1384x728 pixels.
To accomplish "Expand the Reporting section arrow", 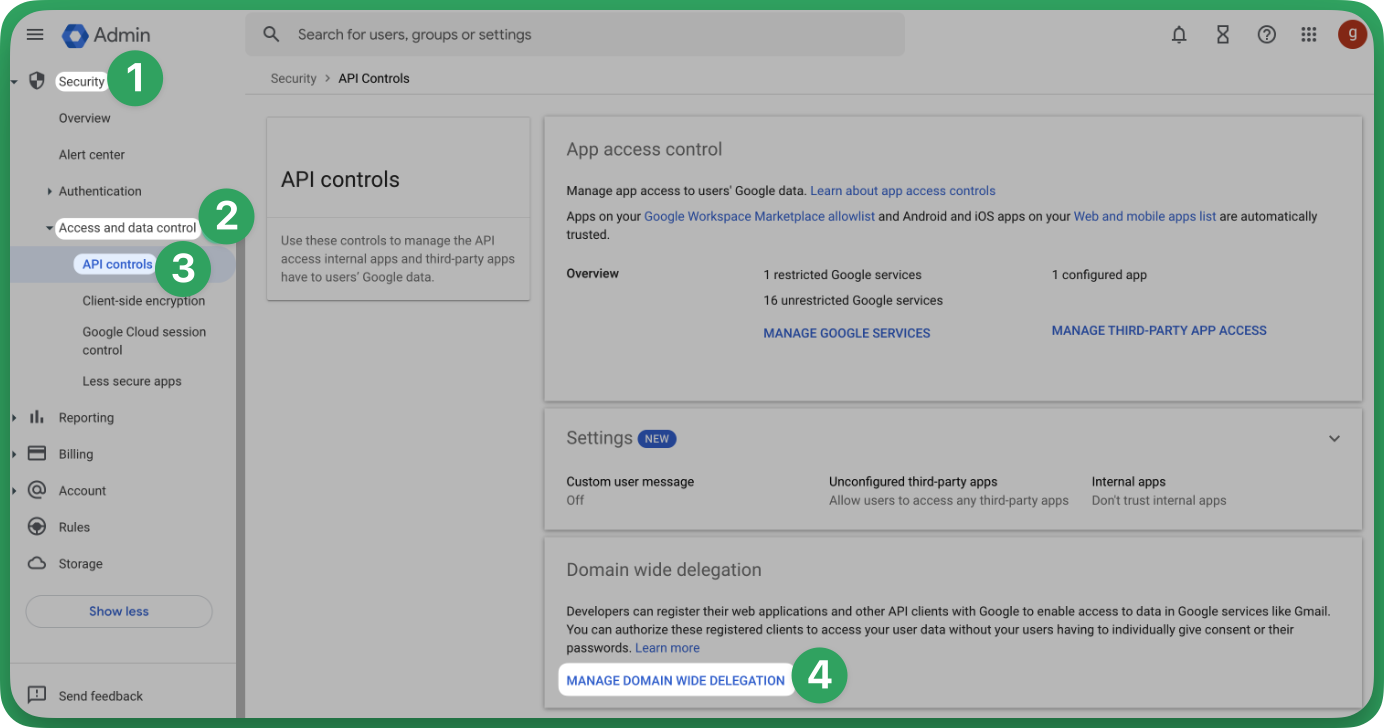I will 14,418.
